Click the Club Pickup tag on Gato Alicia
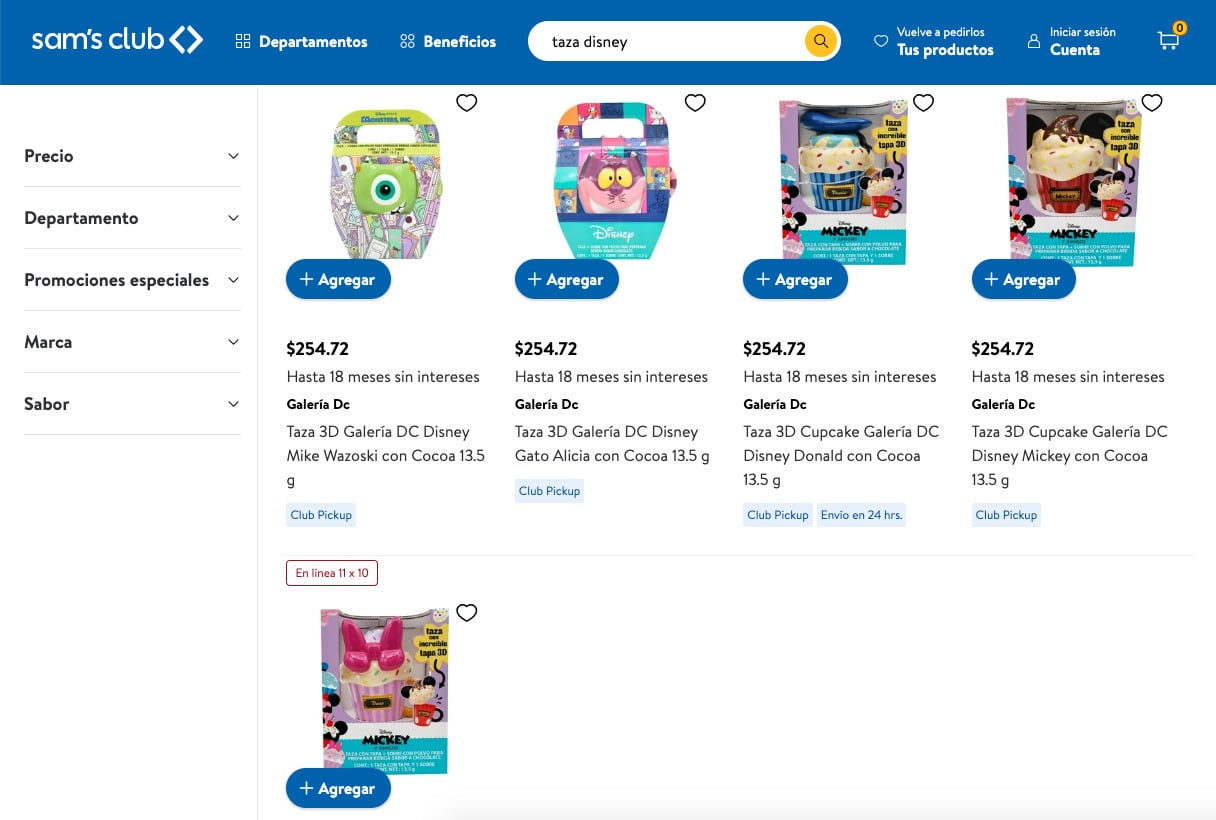 [549, 490]
